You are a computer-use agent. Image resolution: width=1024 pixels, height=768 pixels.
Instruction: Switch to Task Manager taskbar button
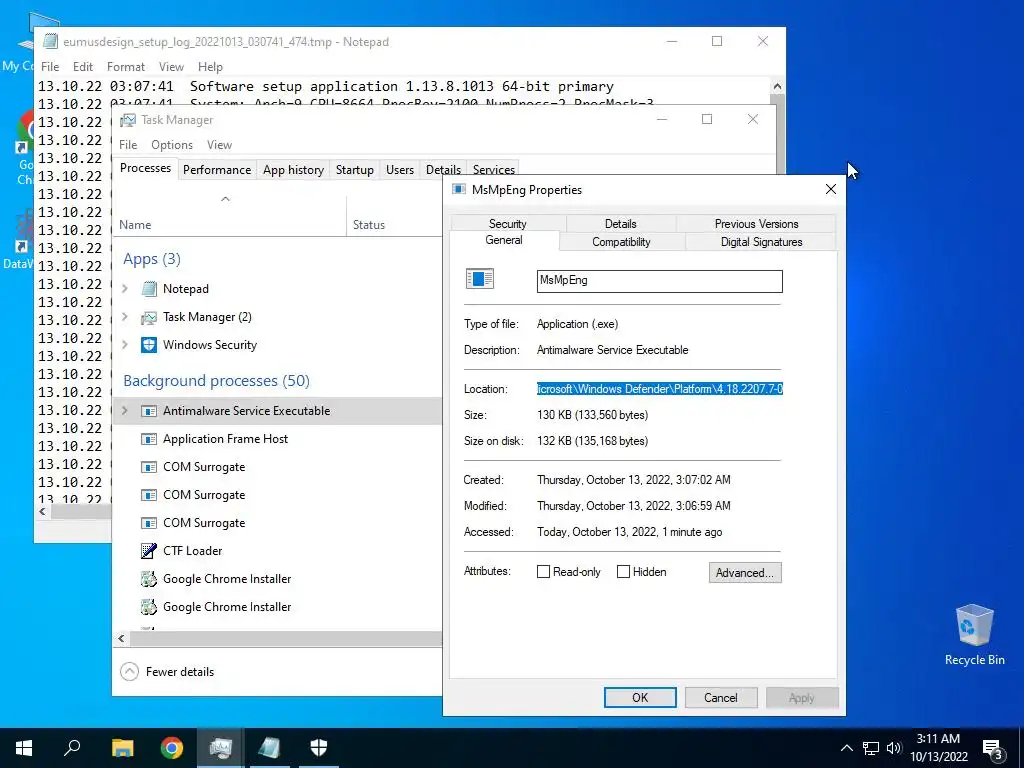pos(221,748)
